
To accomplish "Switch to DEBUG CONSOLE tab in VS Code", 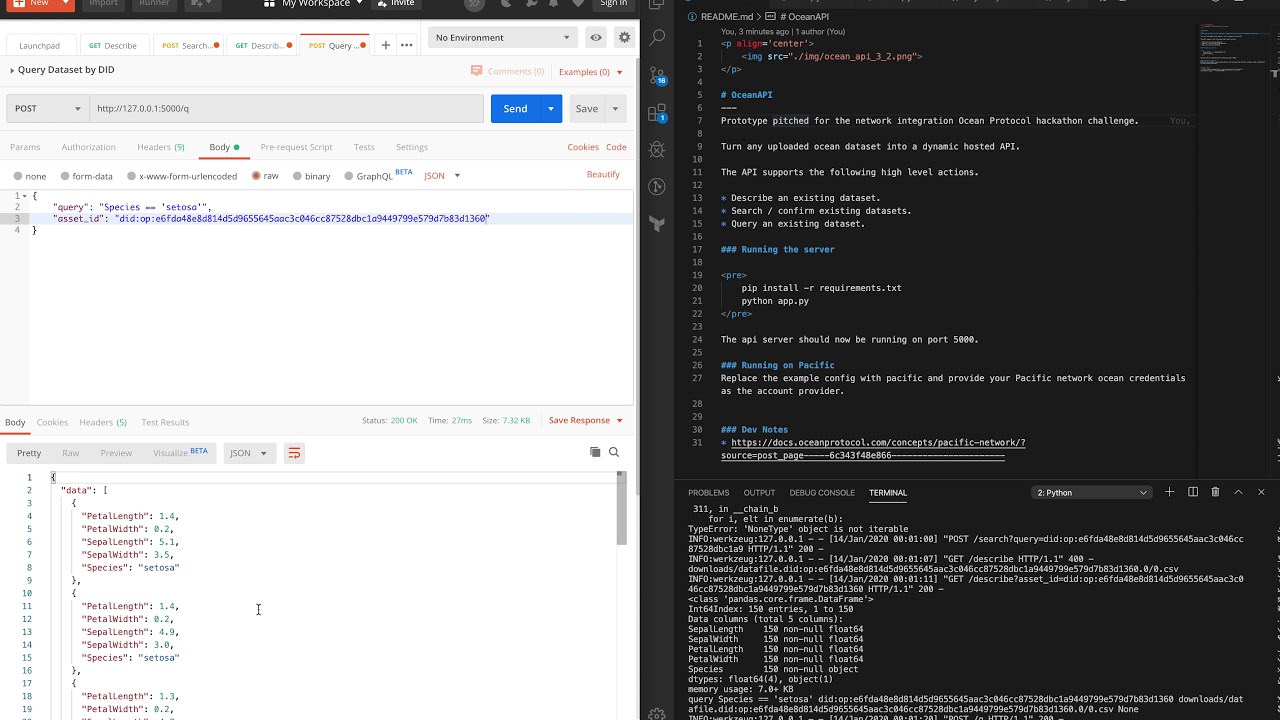I will tap(822, 492).
